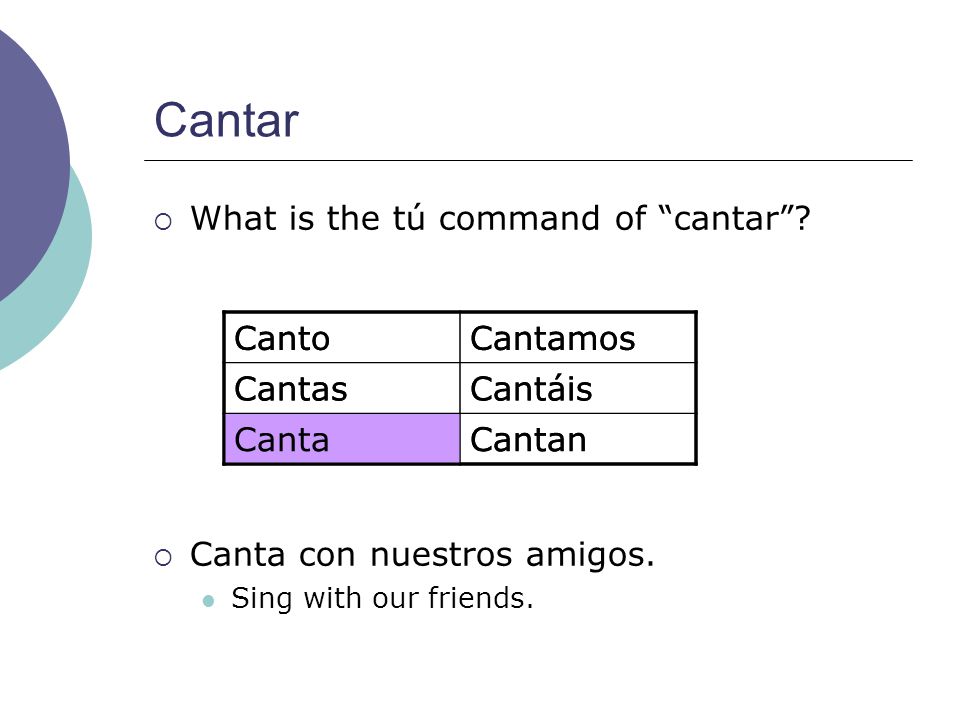Select the "Cantamos" table cell
Screen dimensions: 960x720
(x=577, y=338)
